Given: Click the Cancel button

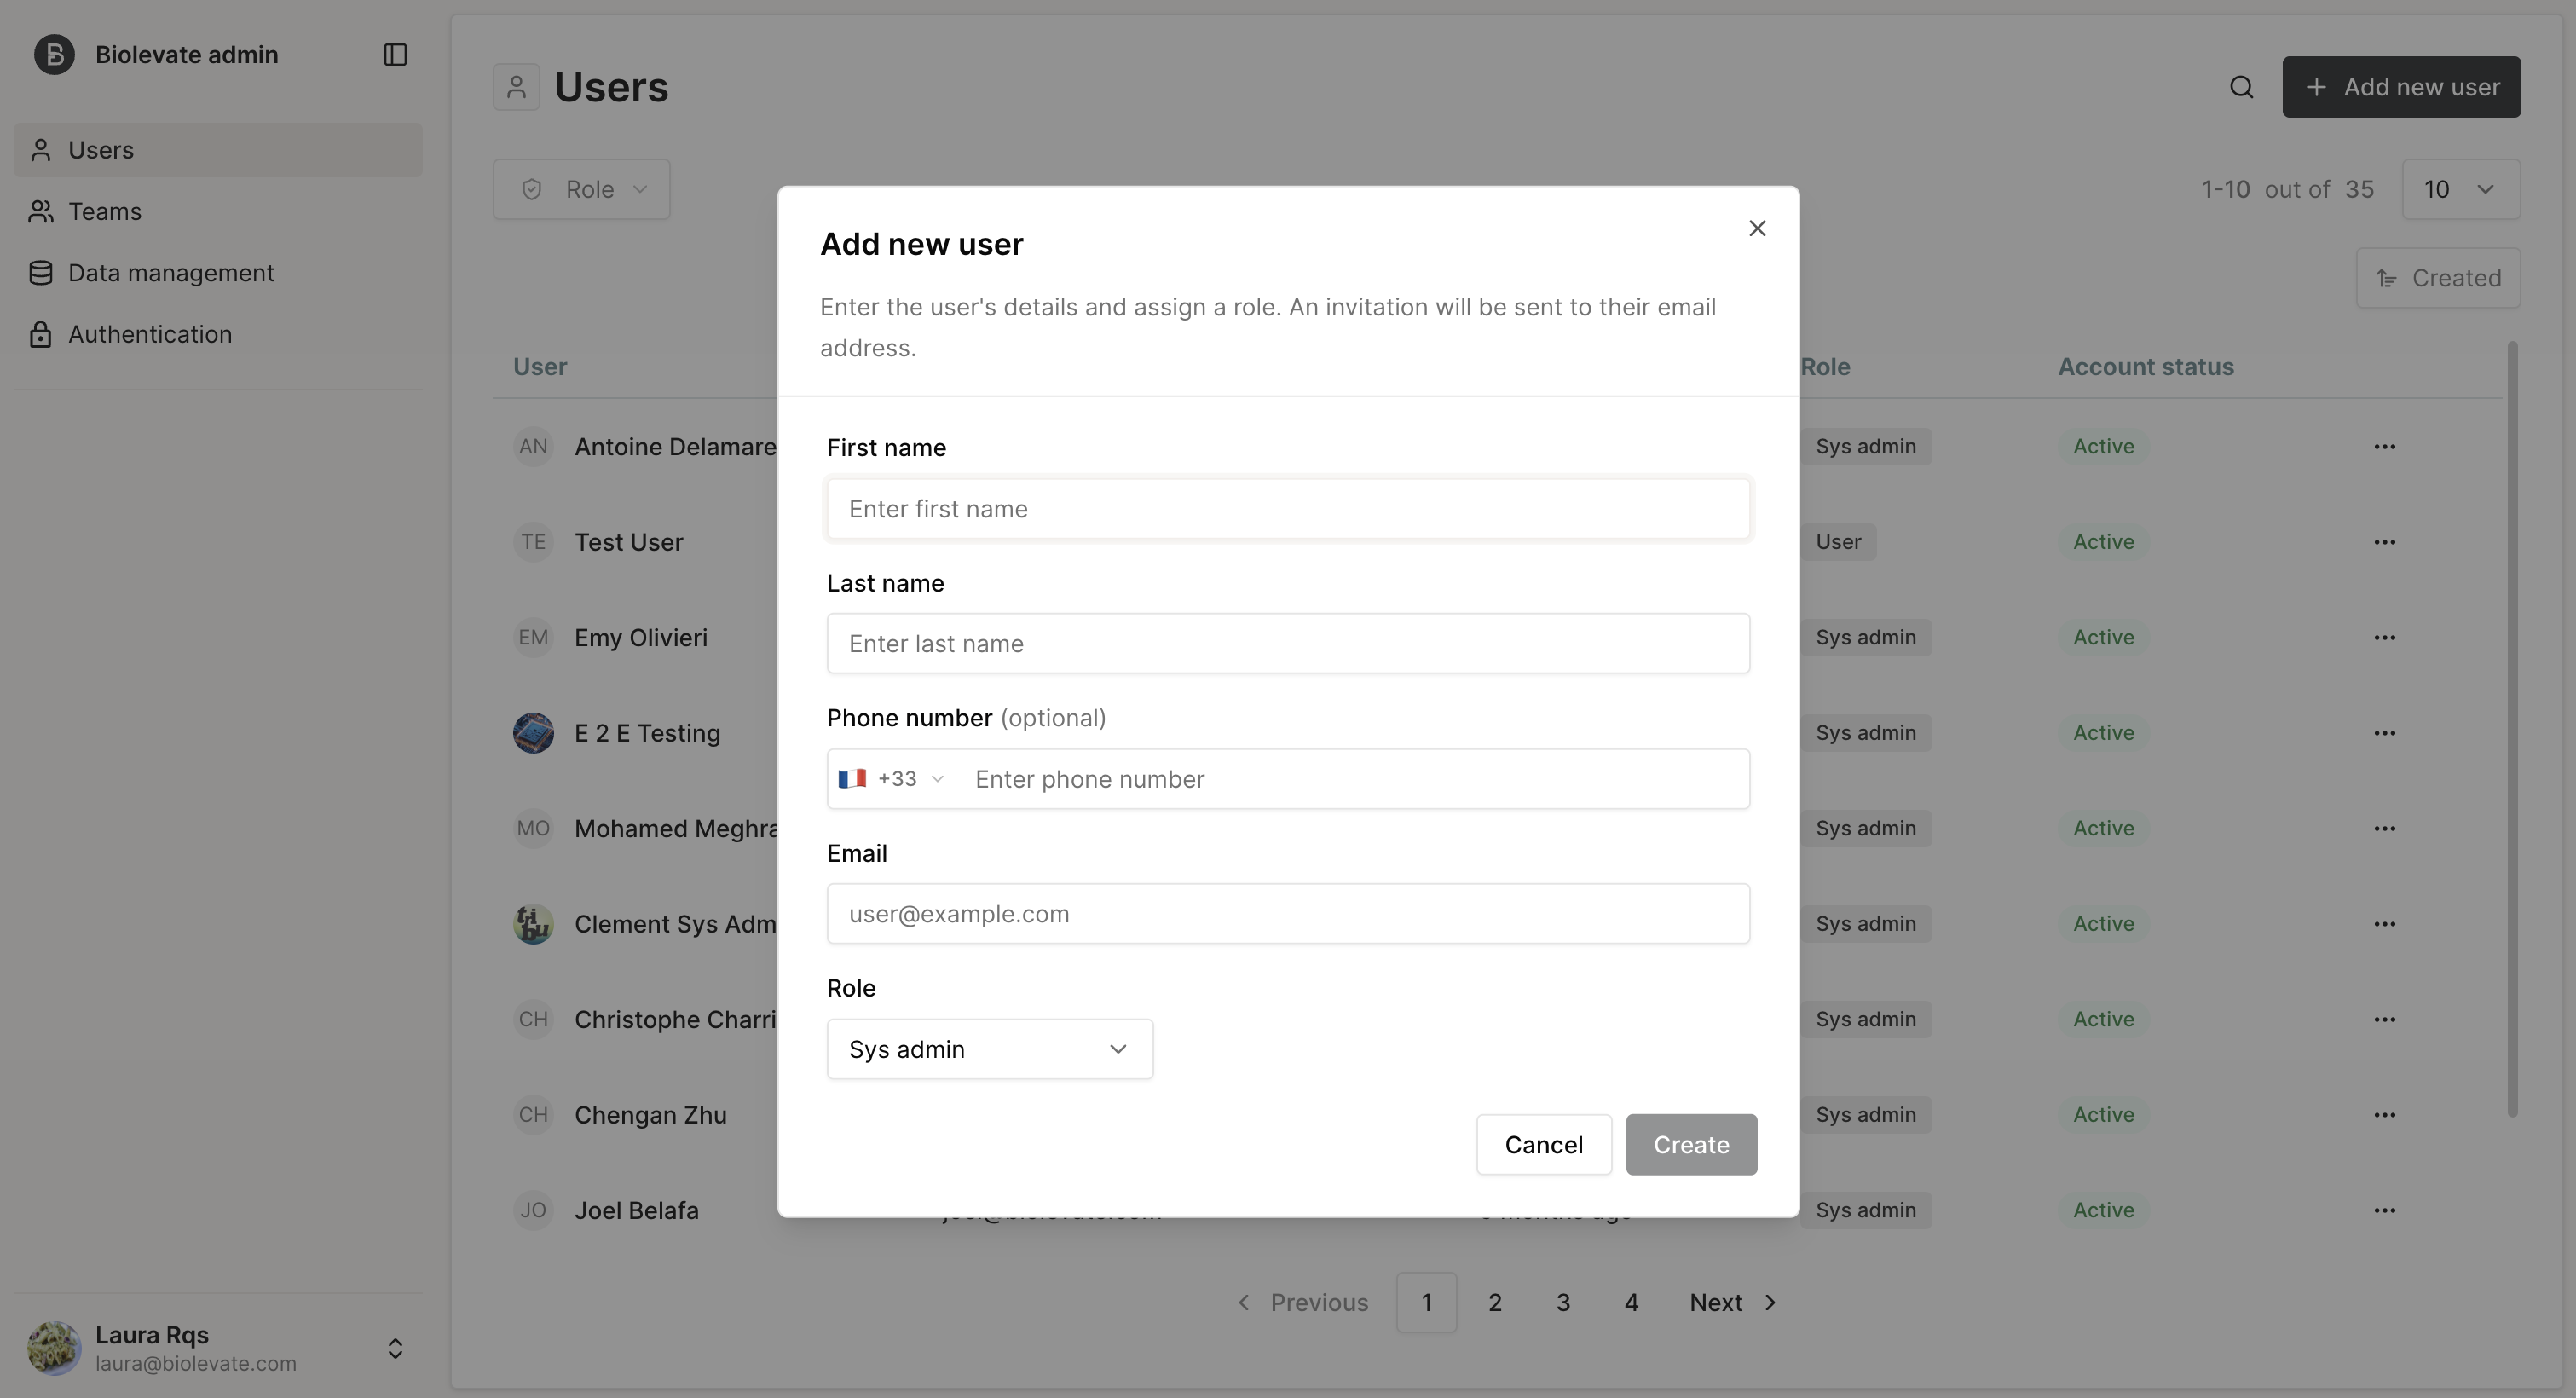Looking at the screenshot, I should tap(1543, 1145).
